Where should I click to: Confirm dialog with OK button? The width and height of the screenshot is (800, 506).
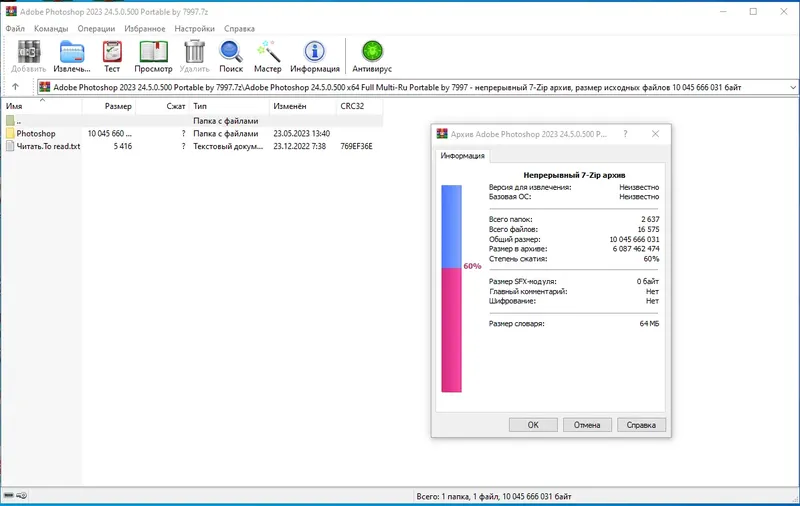click(533, 424)
